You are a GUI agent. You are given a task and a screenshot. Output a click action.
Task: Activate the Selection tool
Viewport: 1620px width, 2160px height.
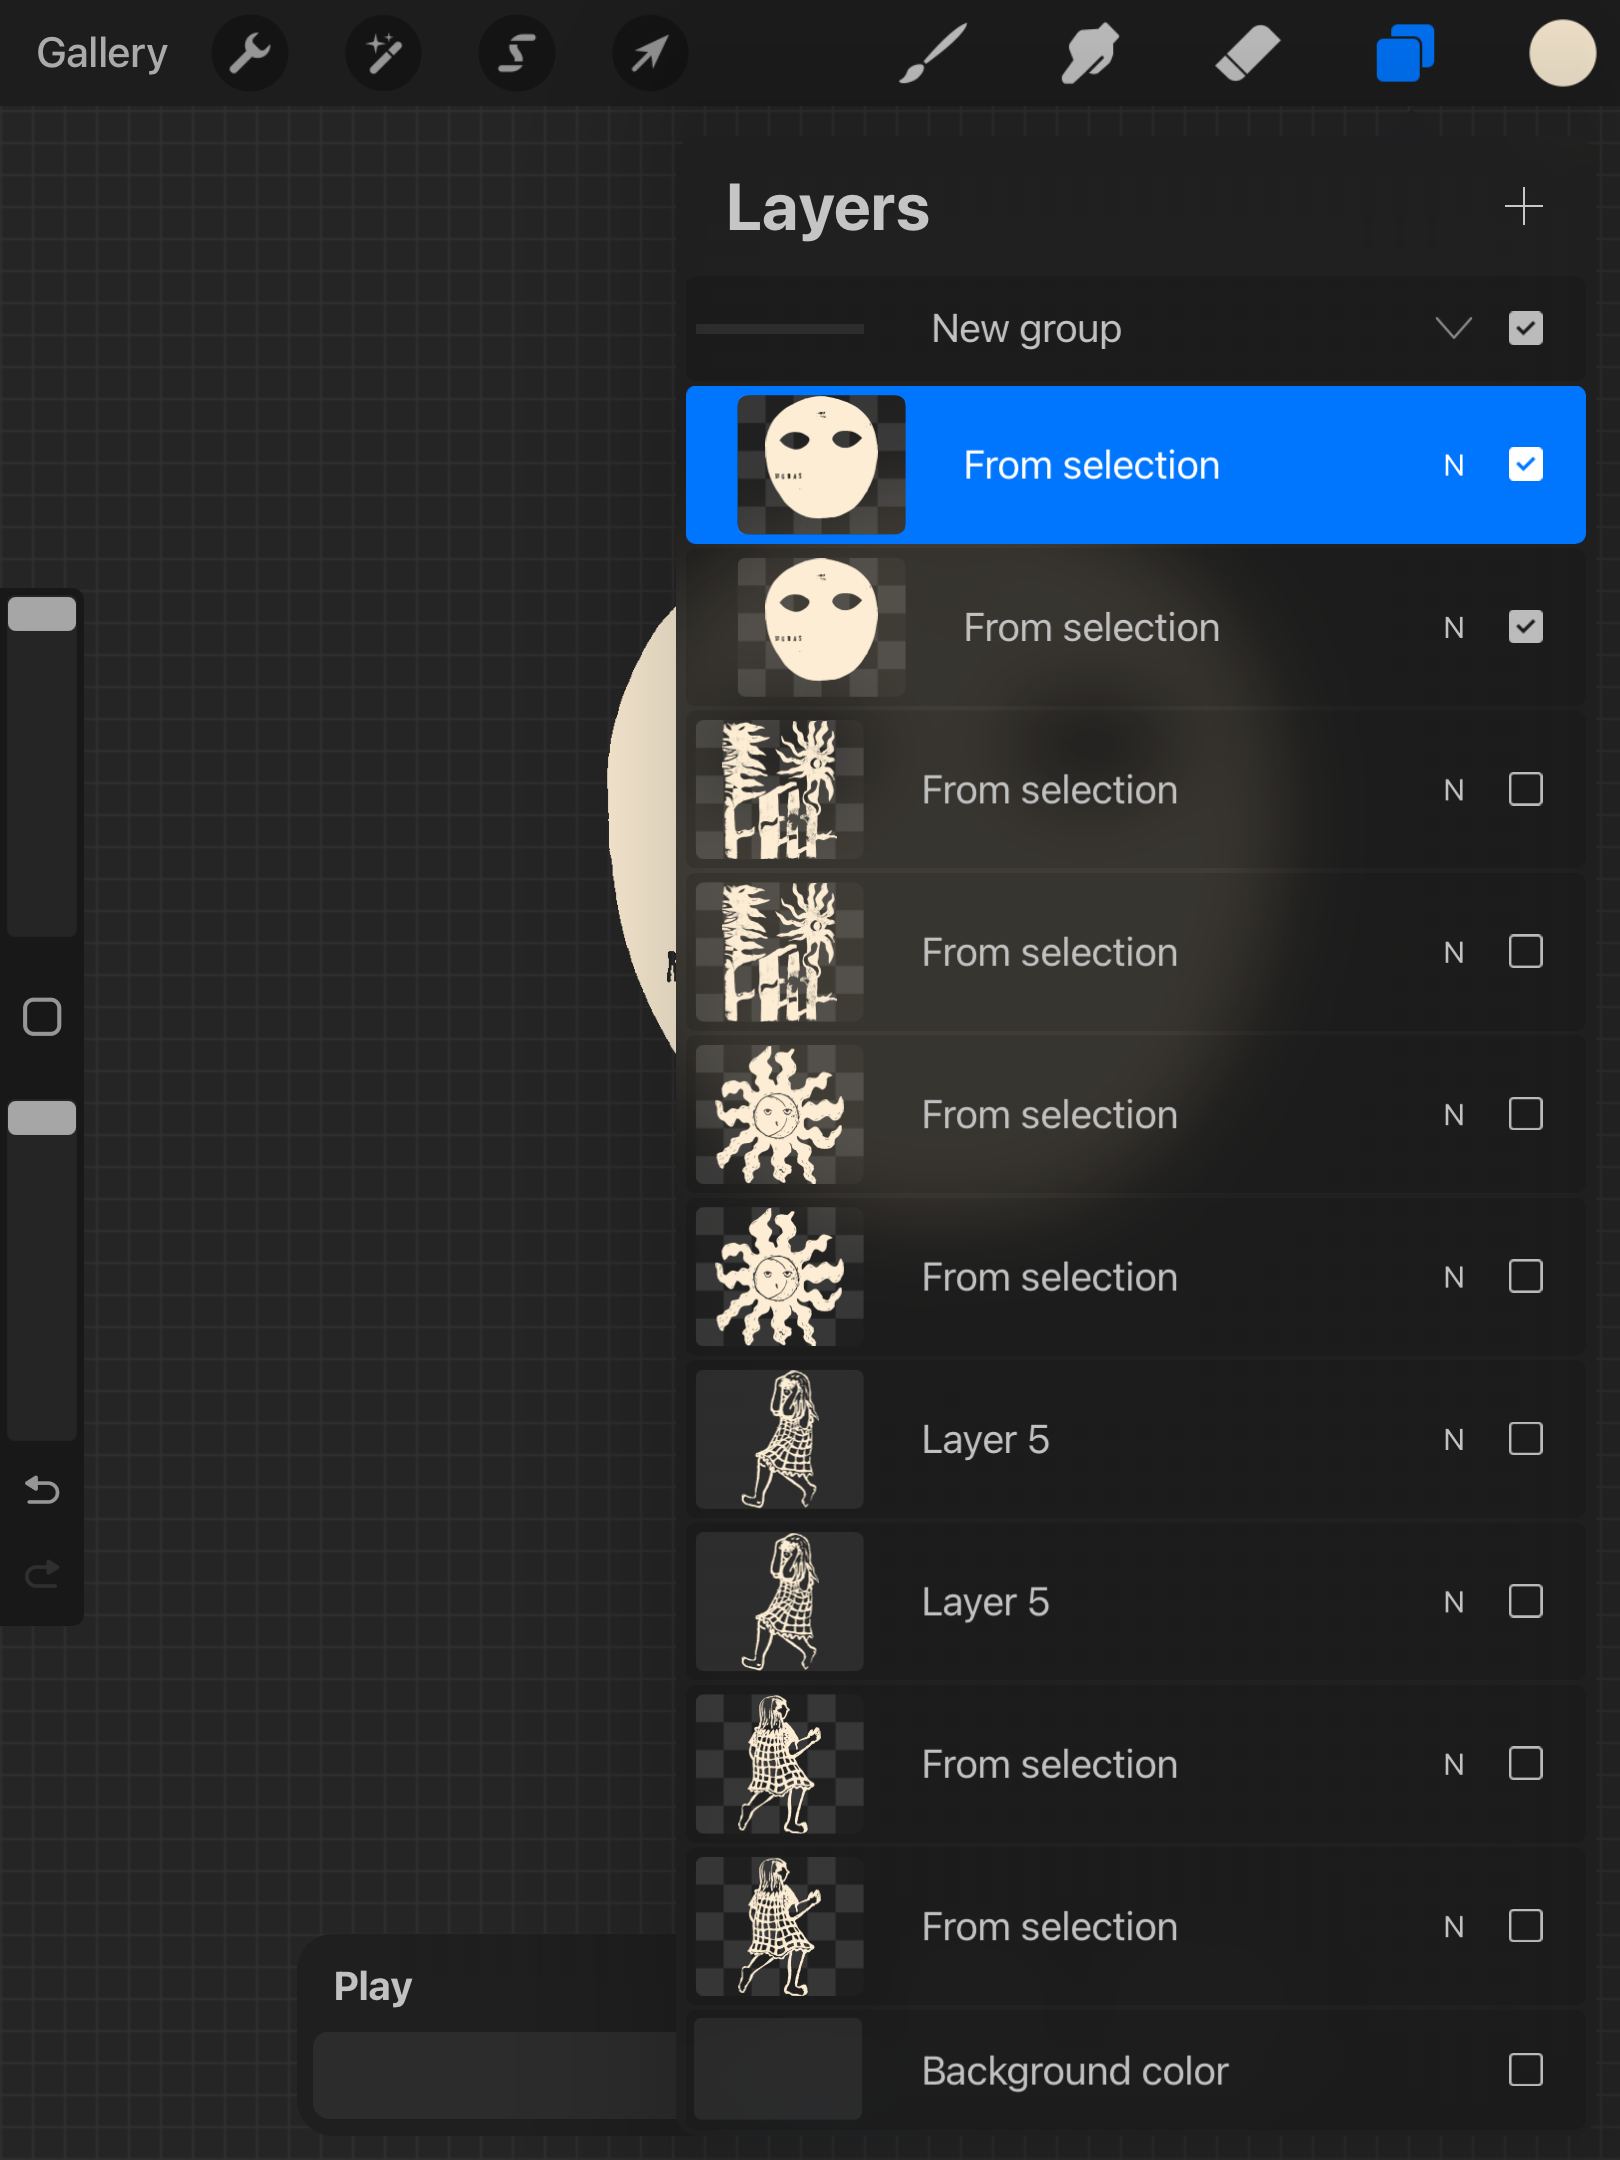516,53
